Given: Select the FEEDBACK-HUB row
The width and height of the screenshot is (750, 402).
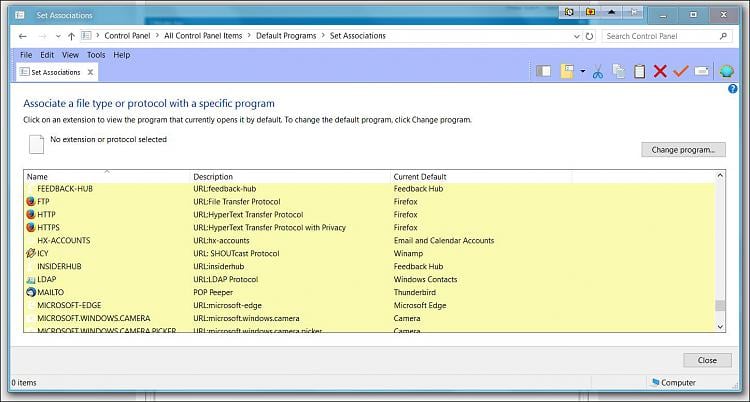Looking at the screenshot, I should tap(369, 189).
